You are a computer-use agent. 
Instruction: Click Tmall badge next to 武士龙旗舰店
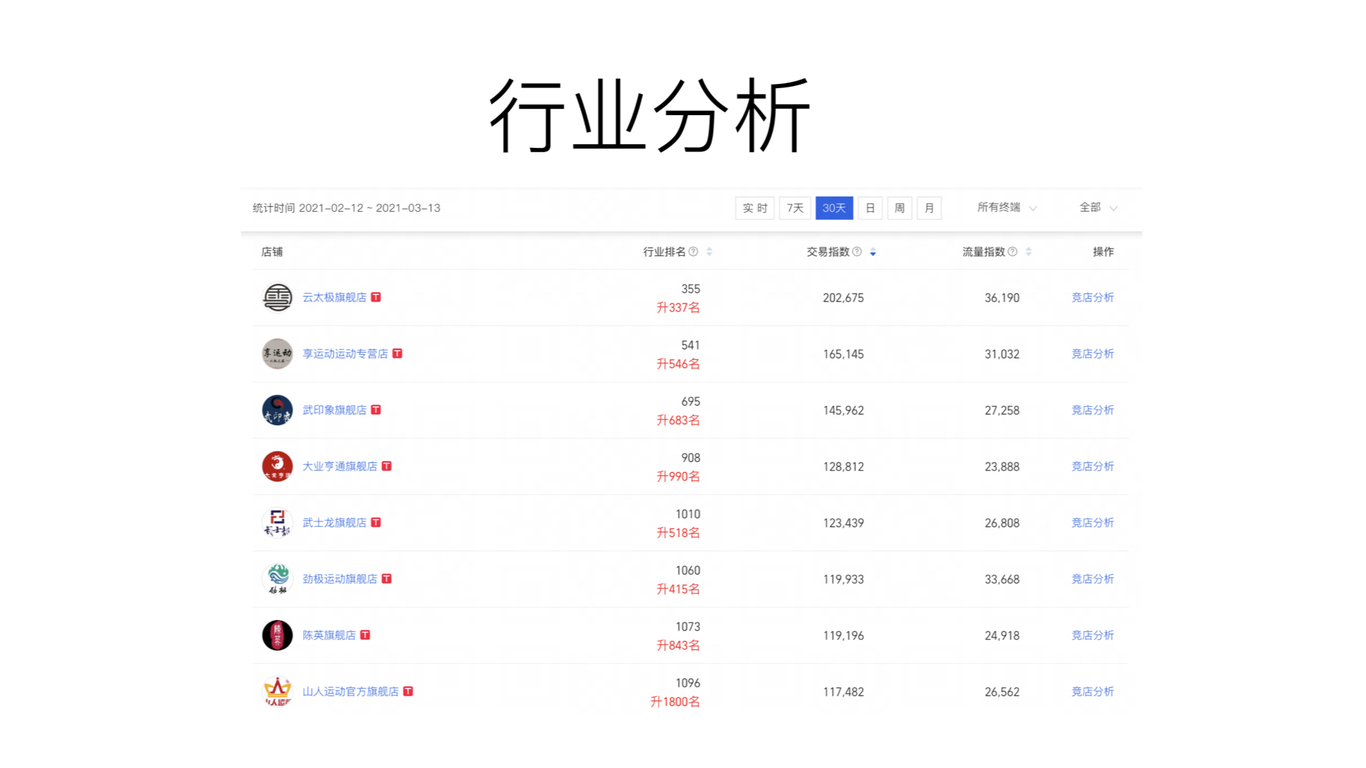click(x=376, y=523)
